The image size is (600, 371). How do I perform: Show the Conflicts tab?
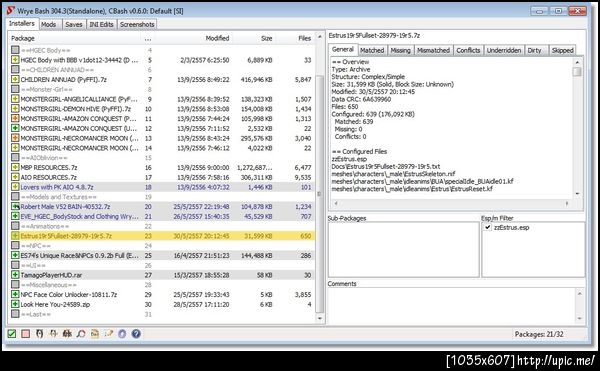[468, 50]
